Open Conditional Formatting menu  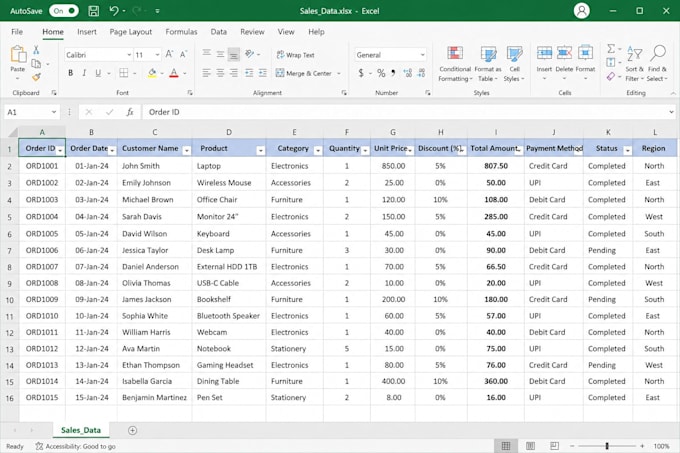coord(454,64)
